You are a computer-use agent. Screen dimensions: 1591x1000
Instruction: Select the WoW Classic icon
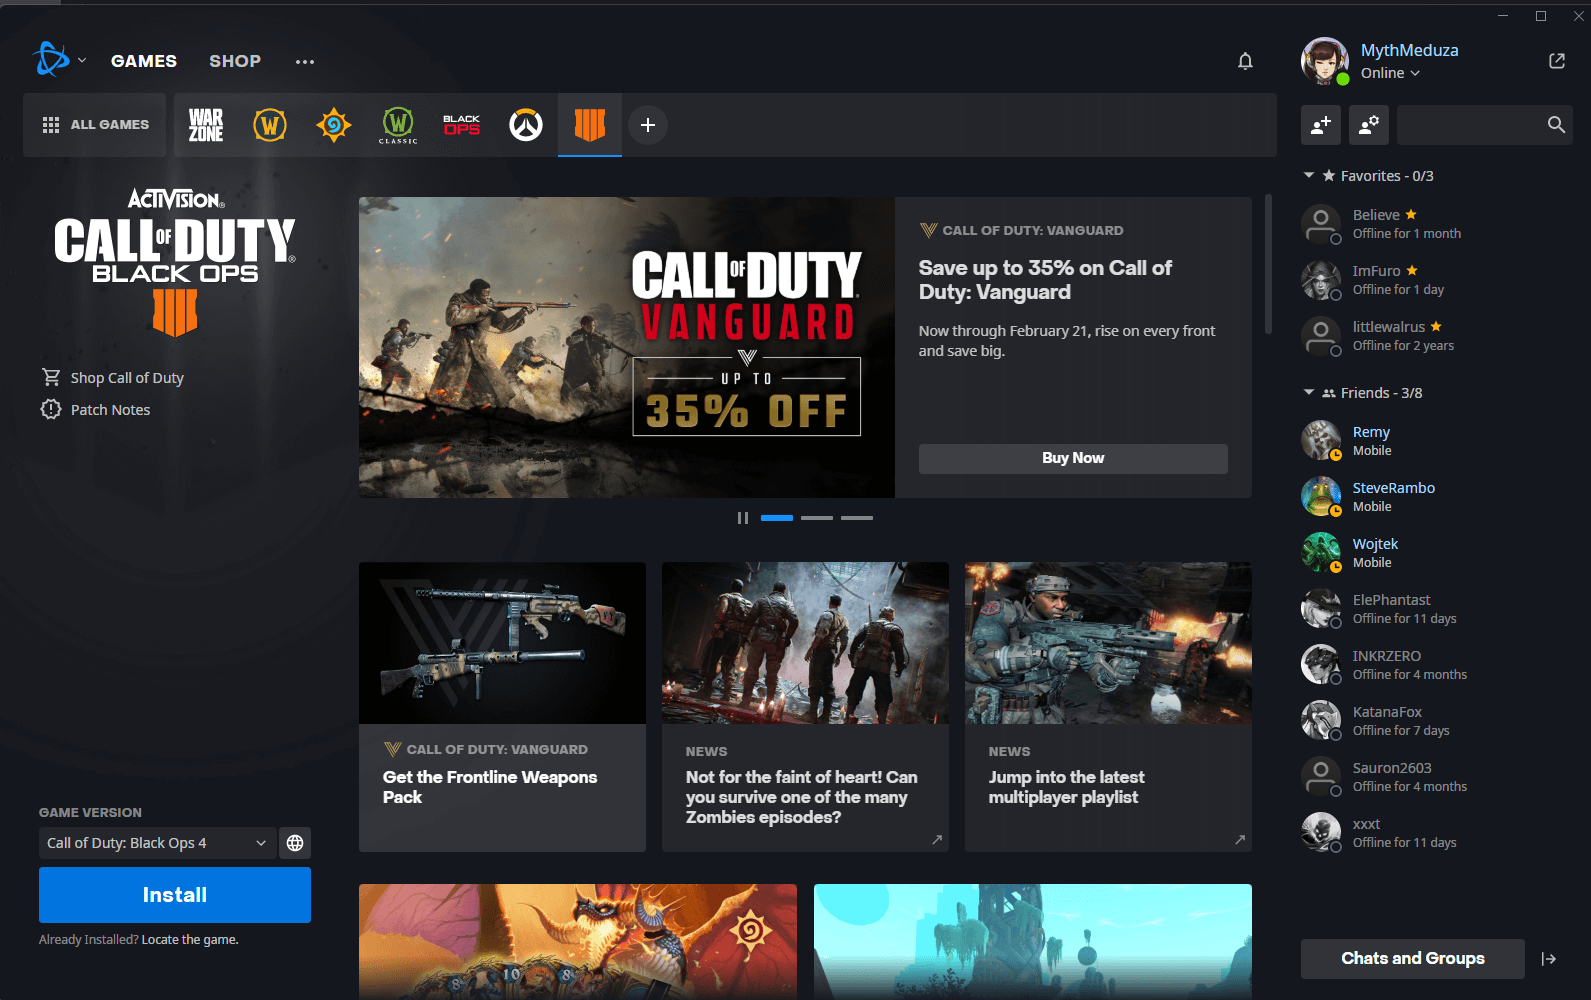398,125
